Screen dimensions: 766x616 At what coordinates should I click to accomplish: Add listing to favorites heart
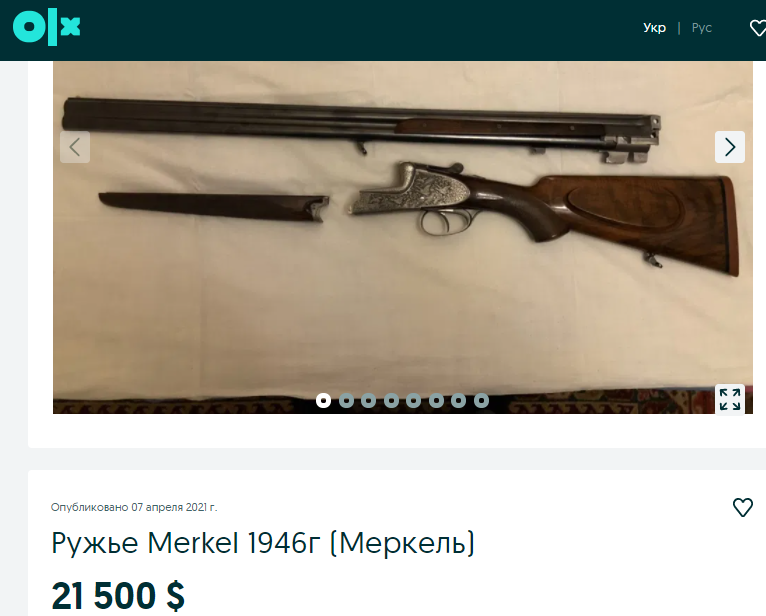coord(743,507)
